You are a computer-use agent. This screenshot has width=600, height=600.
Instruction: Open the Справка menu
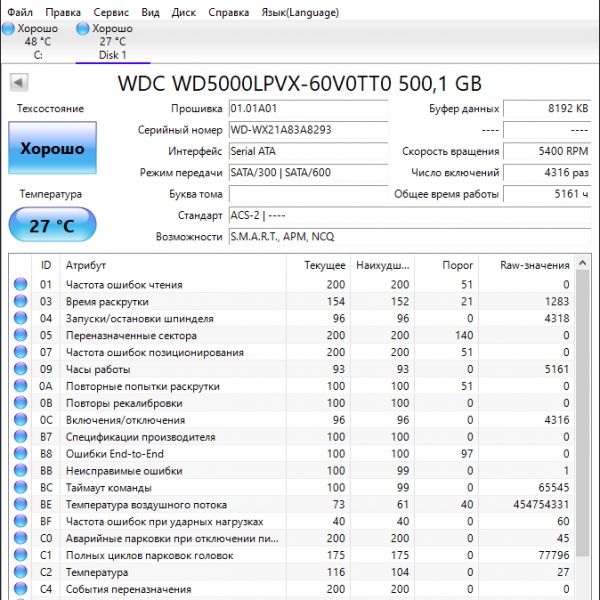[228, 12]
